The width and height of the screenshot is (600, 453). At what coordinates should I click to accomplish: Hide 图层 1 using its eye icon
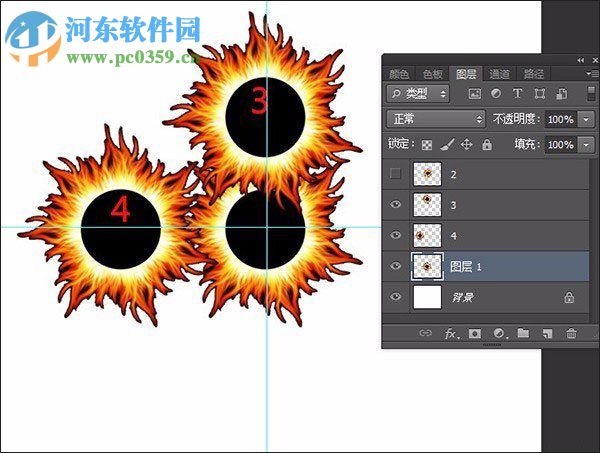point(395,266)
